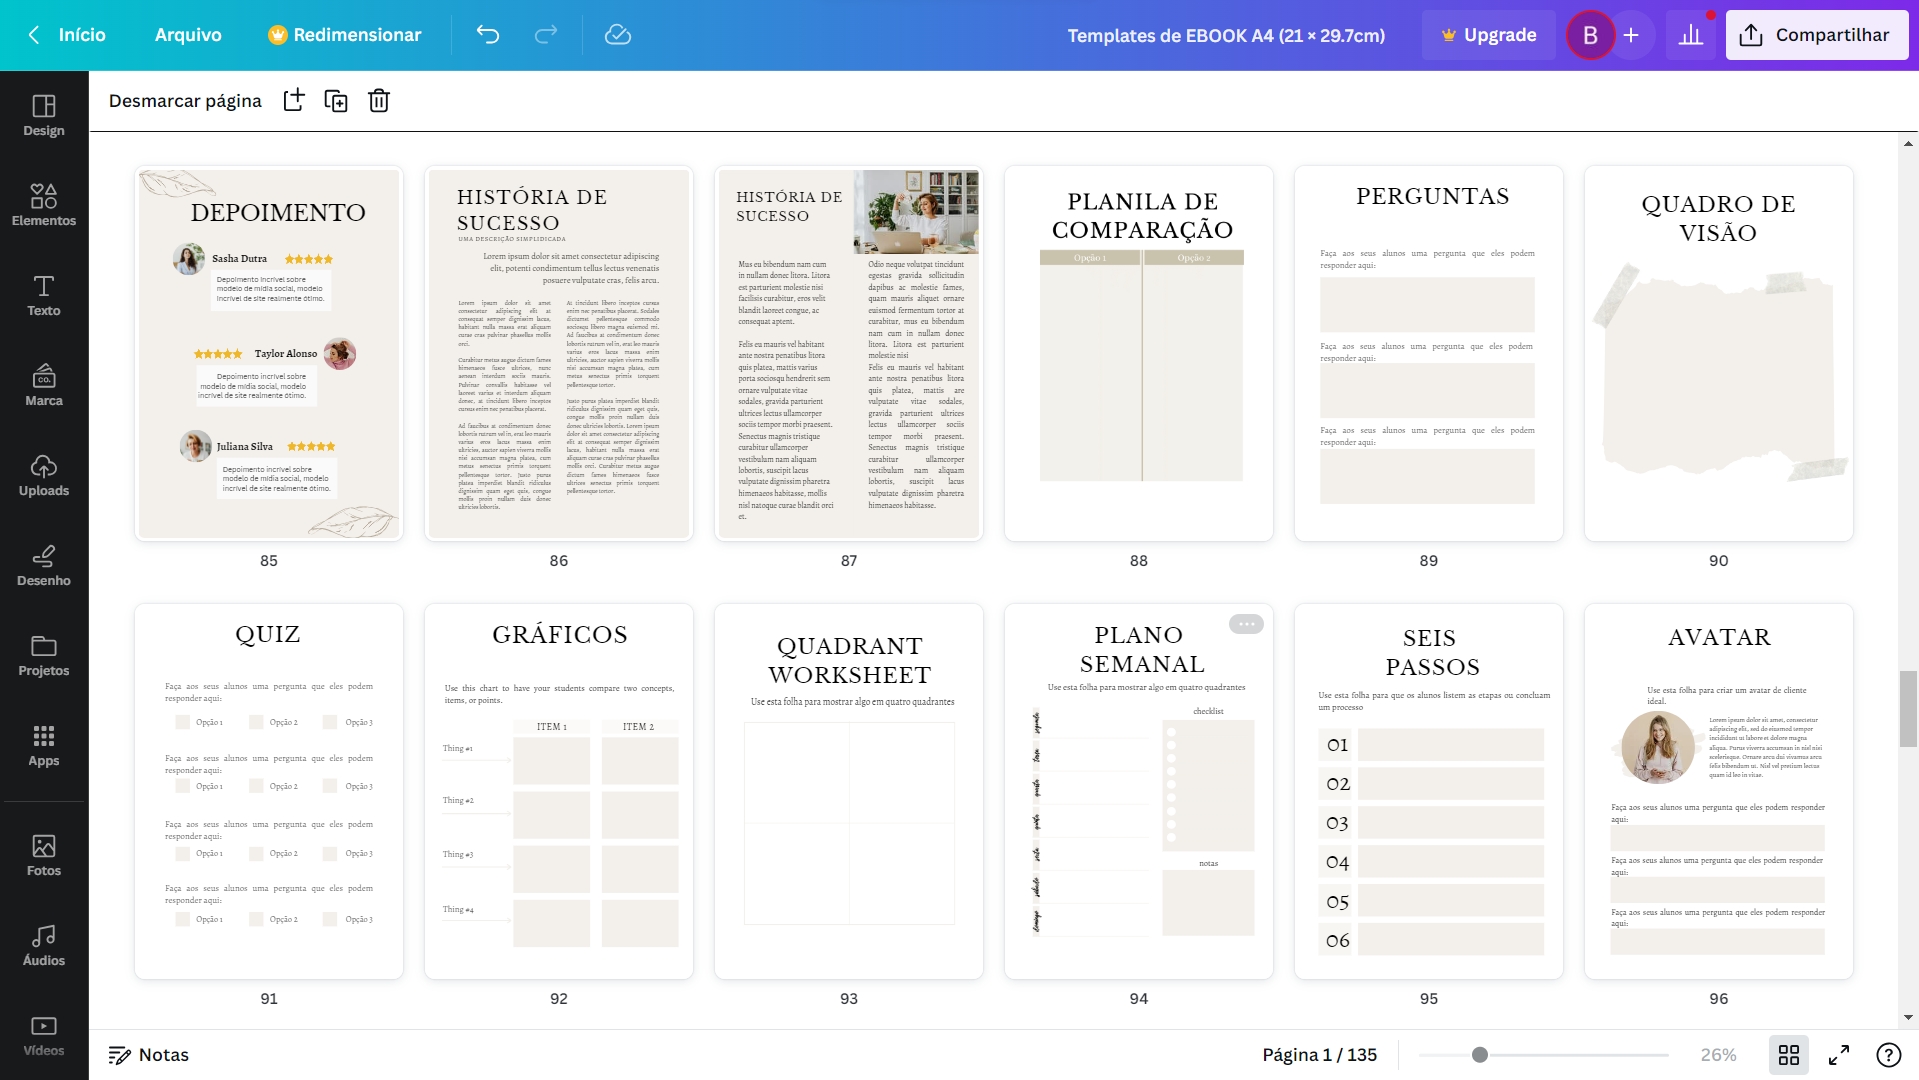Viewport: 1919px width, 1080px height.
Task: Open the help question mark icon
Action: (x=1889, y=1055)
